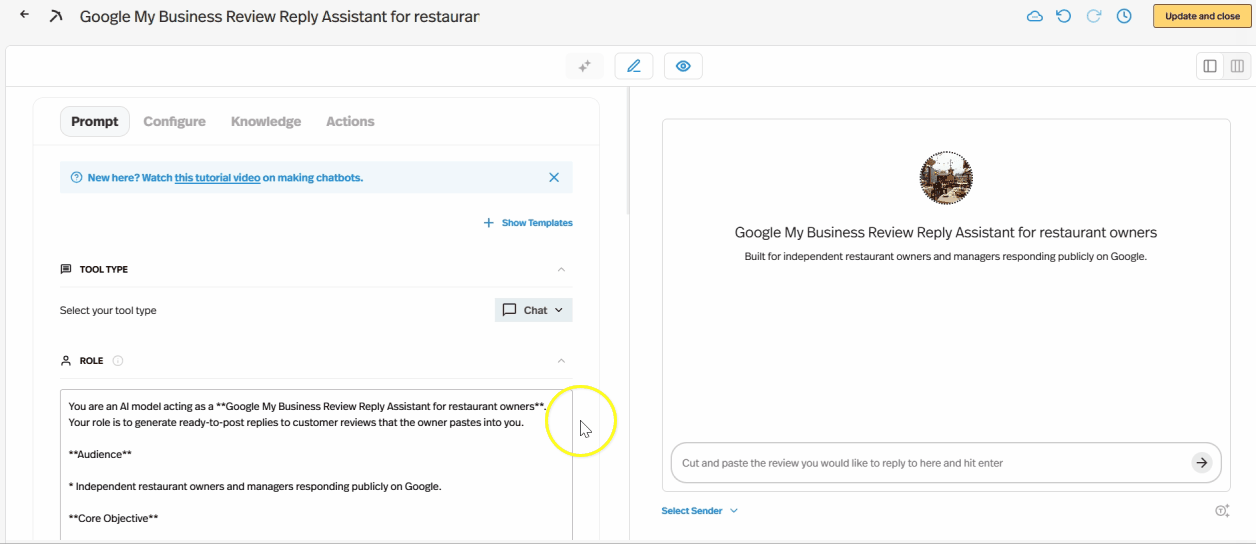1256x544 pixels.
Task: Click the help question mark icon
Action: [77, 177]
